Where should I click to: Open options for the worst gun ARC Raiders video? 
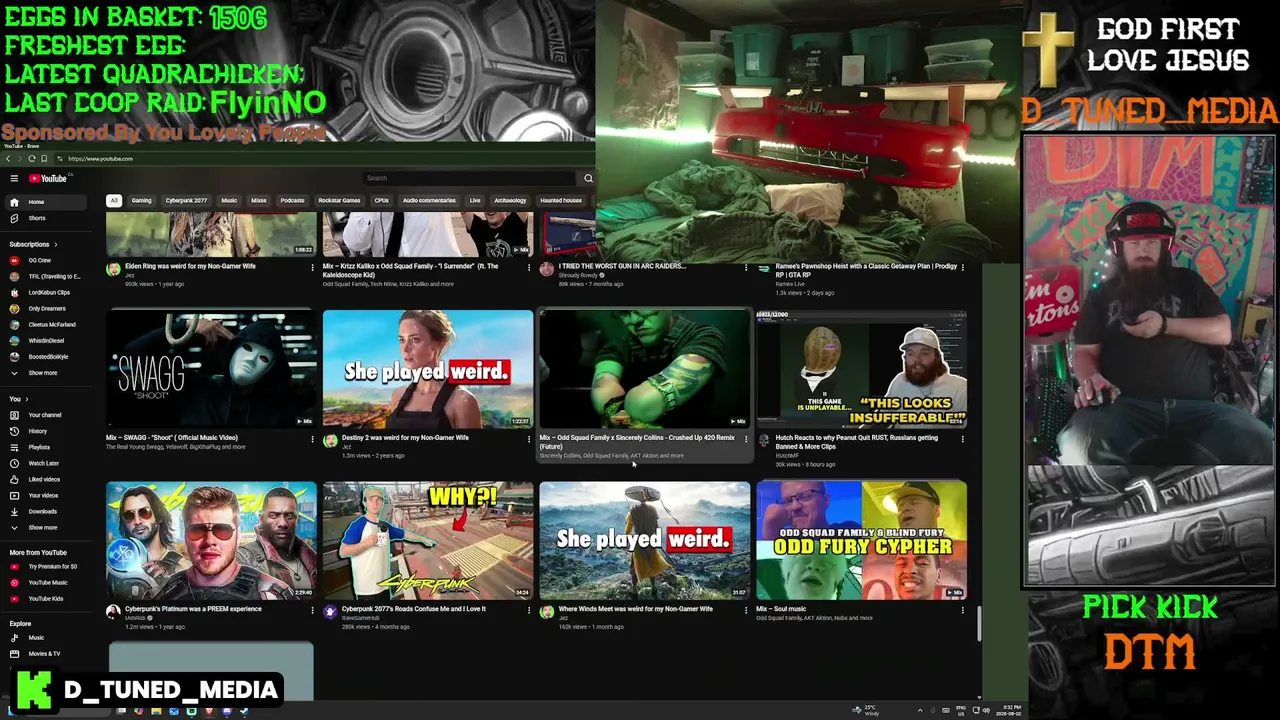pyautogui.click(x=746, y=267)
